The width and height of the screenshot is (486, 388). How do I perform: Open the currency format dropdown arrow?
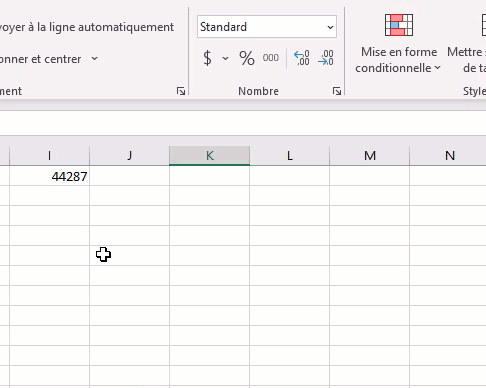click(x=226, y=59)
